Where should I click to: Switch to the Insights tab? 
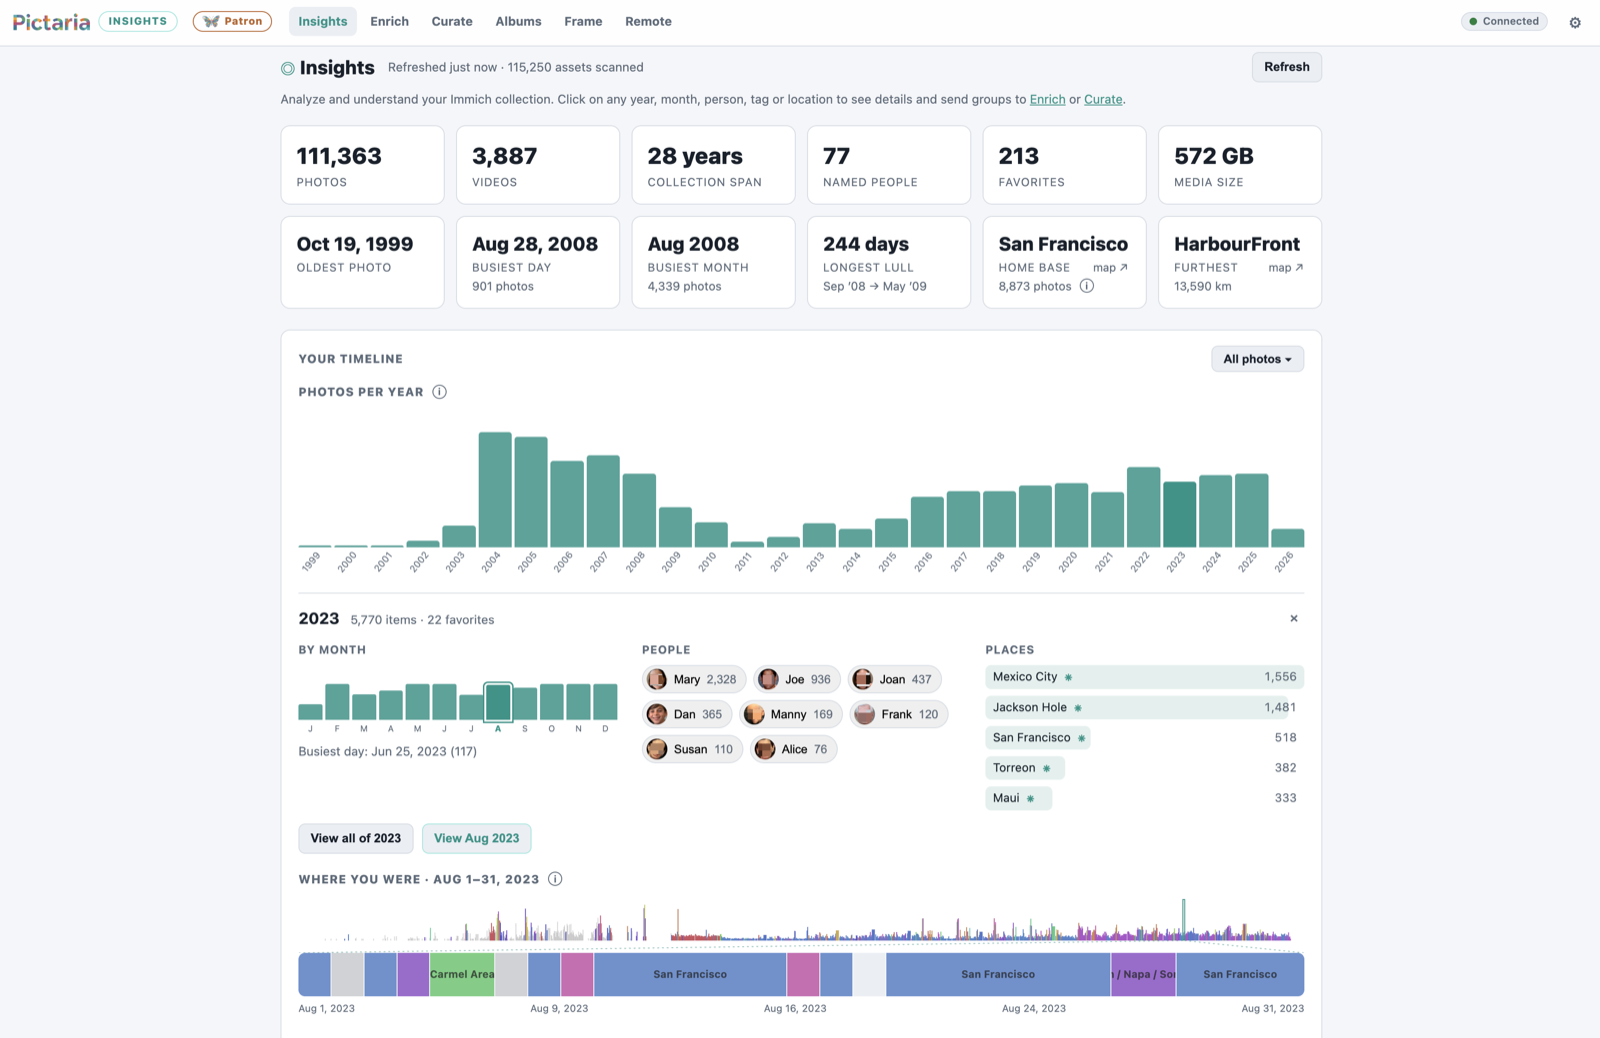(x=323, y=21)
